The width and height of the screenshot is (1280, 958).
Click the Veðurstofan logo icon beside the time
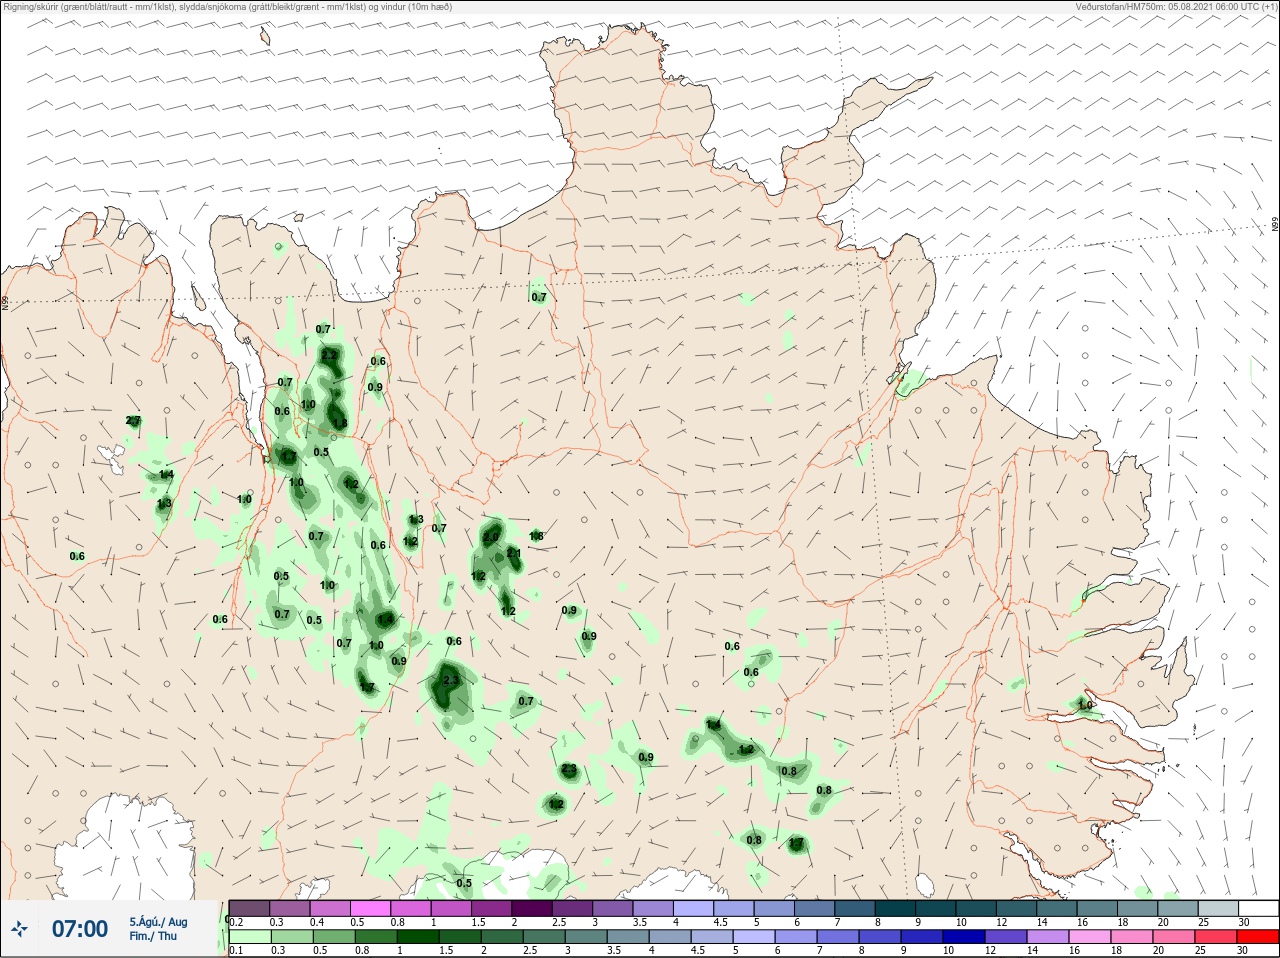pos(18,929)
